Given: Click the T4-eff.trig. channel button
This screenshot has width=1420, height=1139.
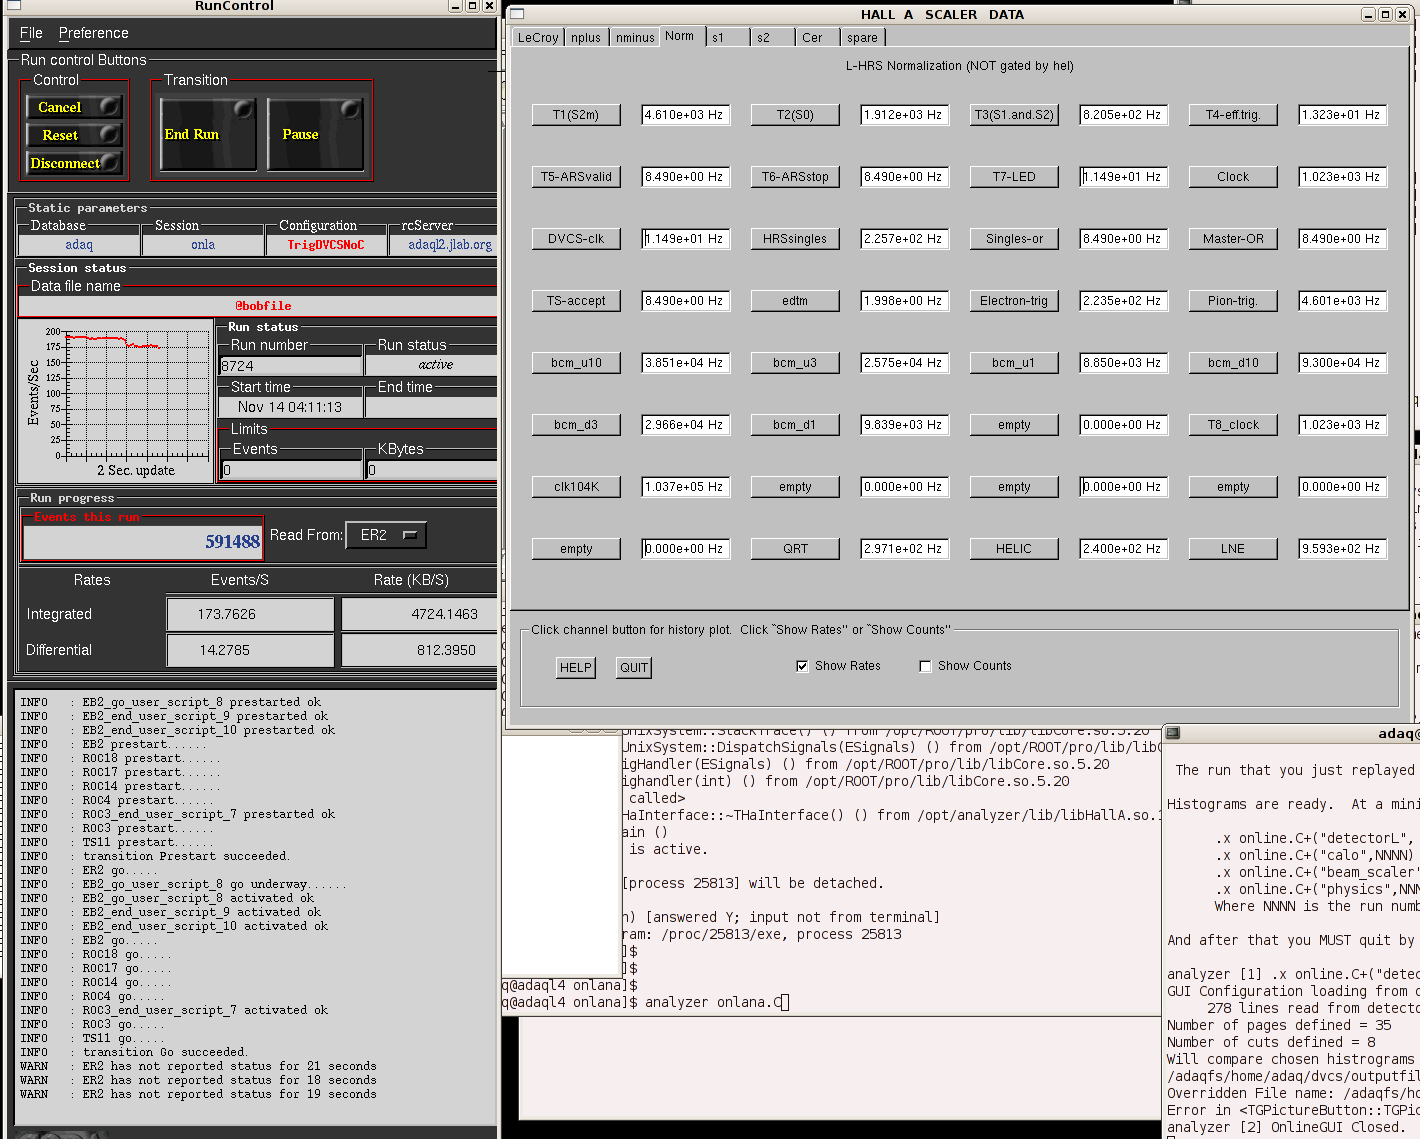Looking at the screenshot, I should tap(1233, 115).
